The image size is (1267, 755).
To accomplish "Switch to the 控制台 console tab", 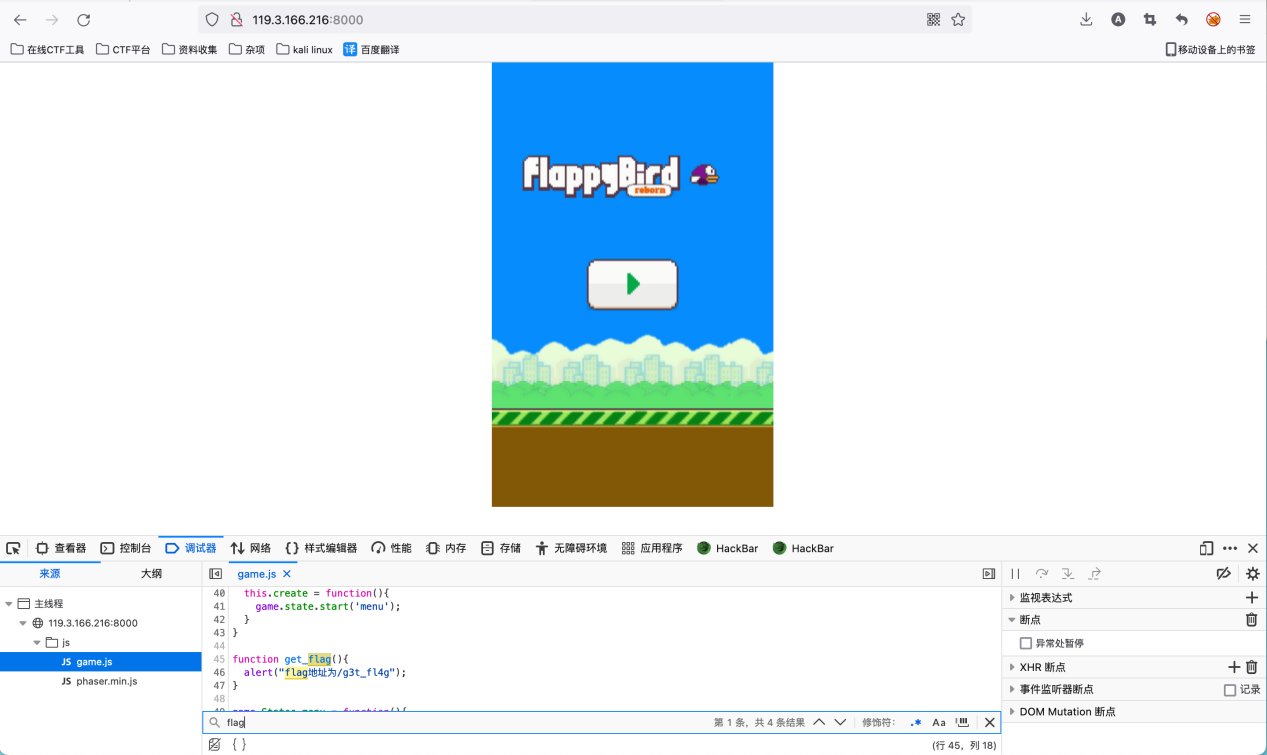I will click(x=126, y=548).
